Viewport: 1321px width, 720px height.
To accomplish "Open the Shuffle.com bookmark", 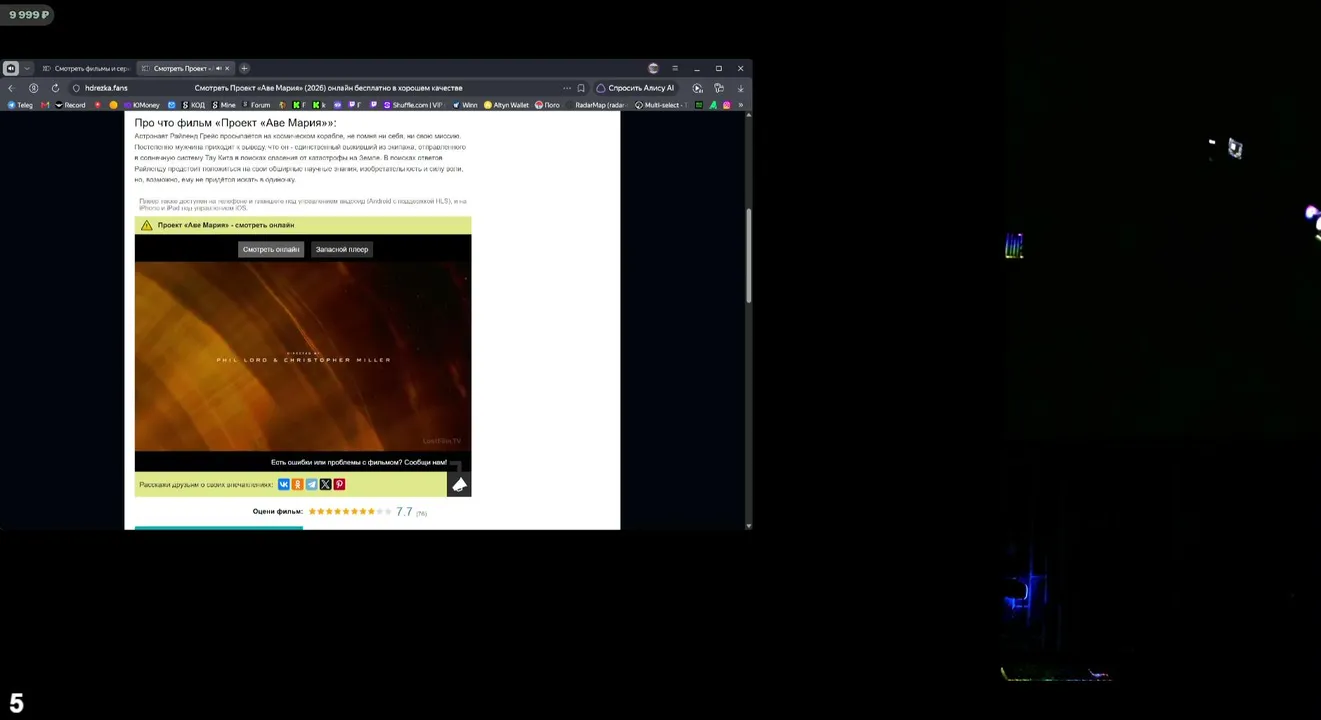I will pos(413,105).
